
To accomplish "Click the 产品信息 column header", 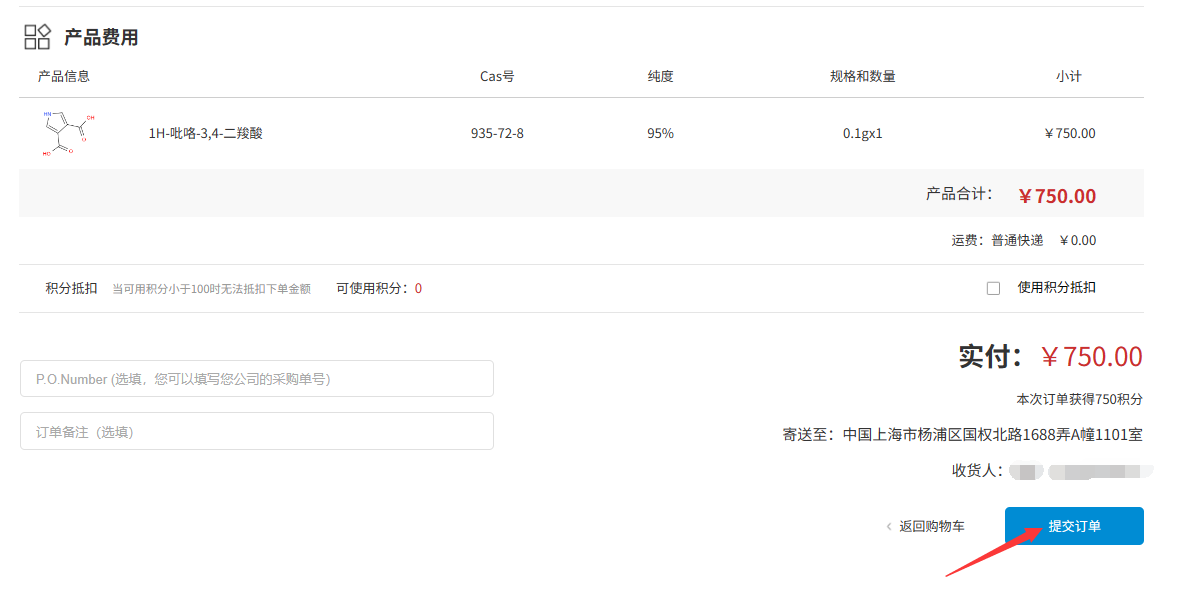I will [64, 76].
